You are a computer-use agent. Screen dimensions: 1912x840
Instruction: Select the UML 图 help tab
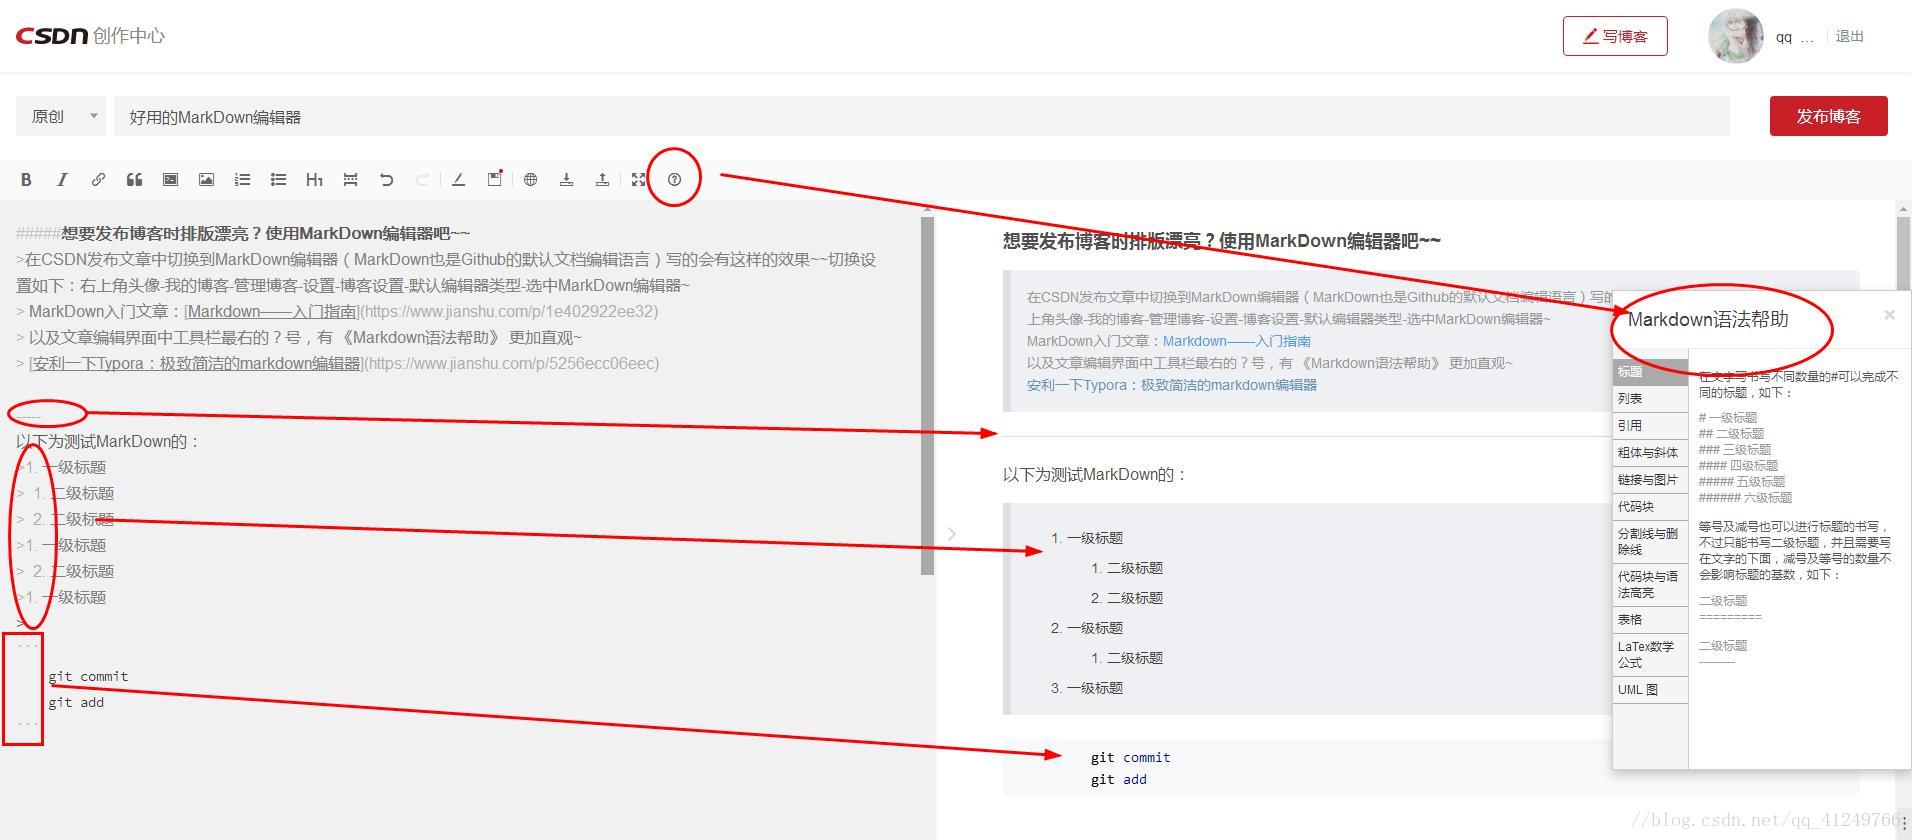[x=1650, y=690]
